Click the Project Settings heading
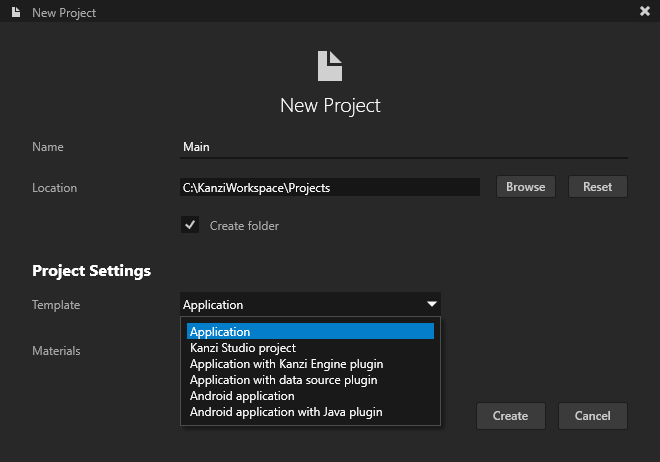Screen dimensions: 660x462 coord(91,271)
